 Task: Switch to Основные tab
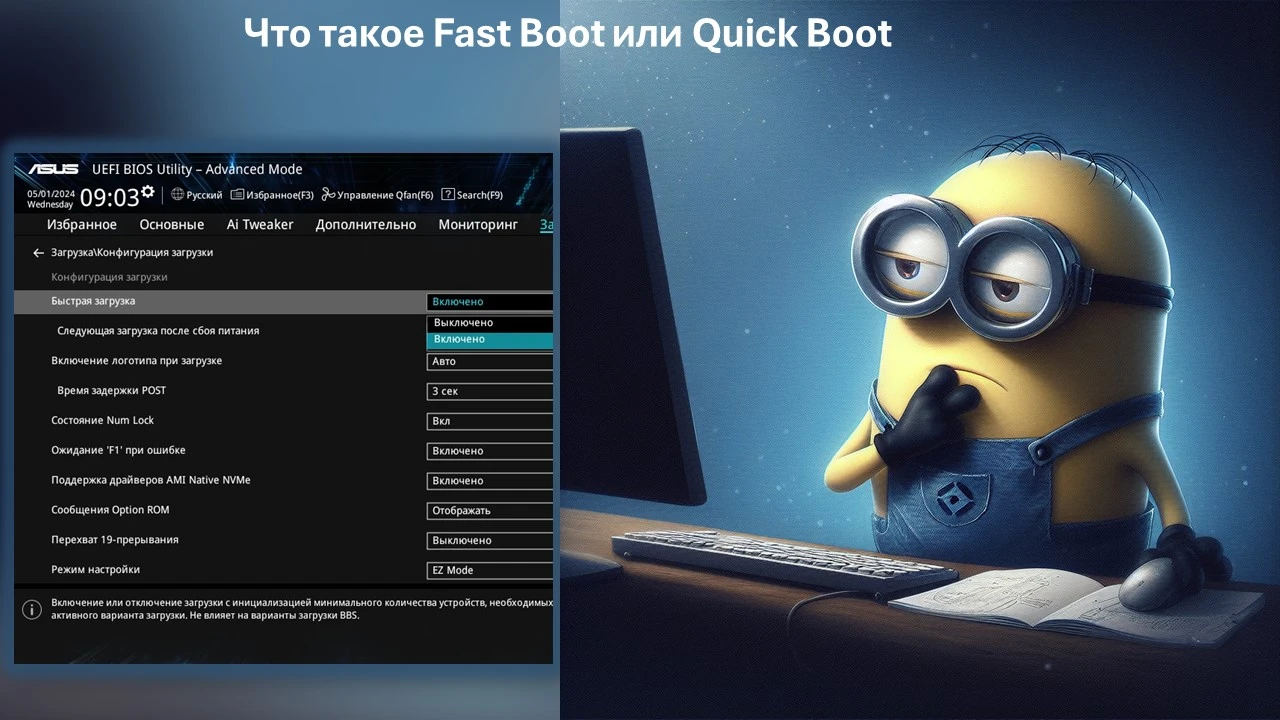pyautogui.click(x=172, y=225)
